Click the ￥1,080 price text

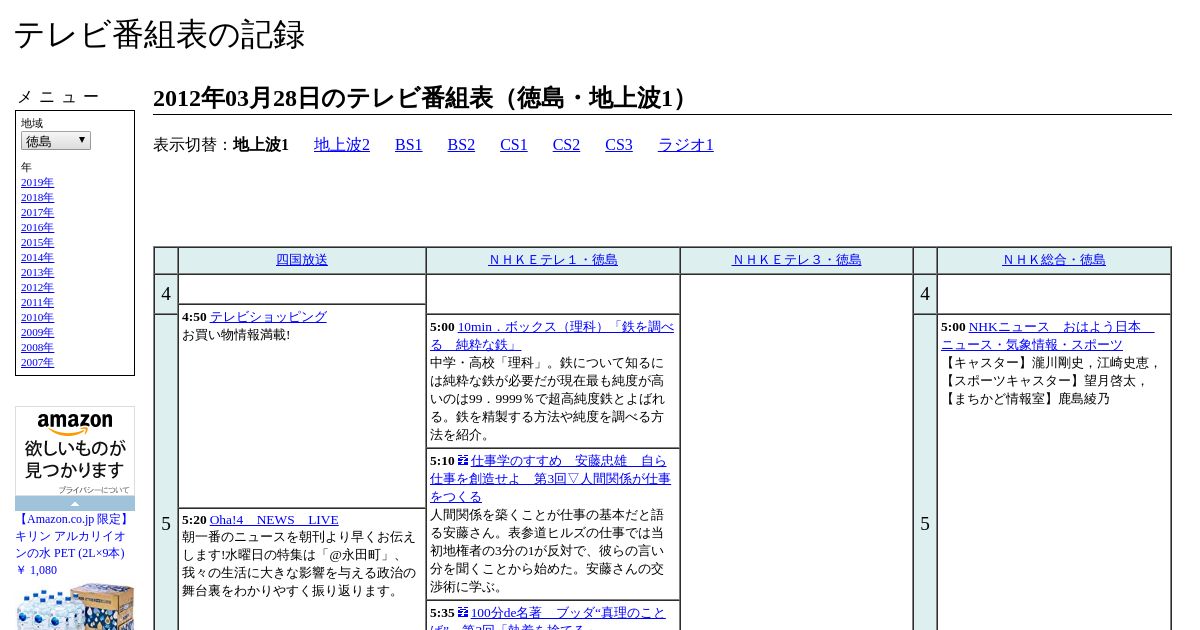[x=36, y=570]
